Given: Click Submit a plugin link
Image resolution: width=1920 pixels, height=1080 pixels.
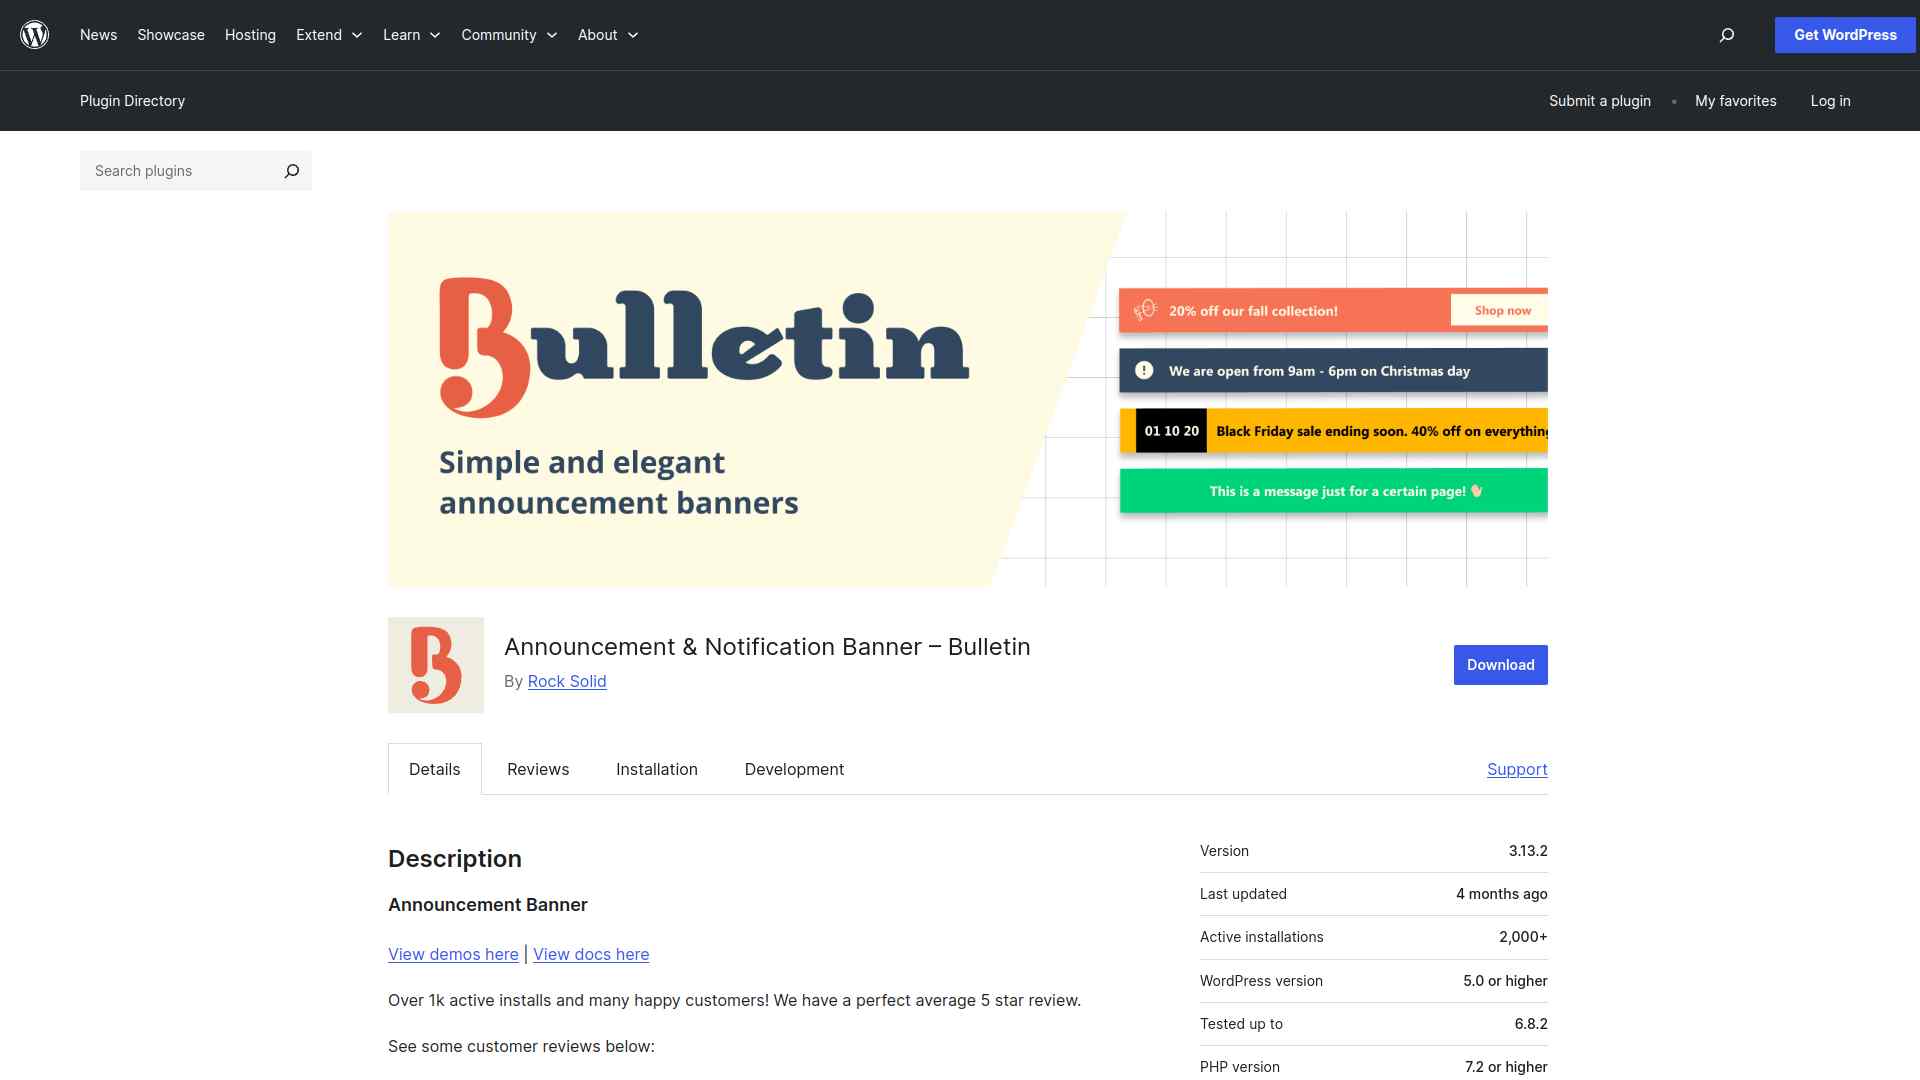Looking at the screenshot, I should tap(1600, 101).
